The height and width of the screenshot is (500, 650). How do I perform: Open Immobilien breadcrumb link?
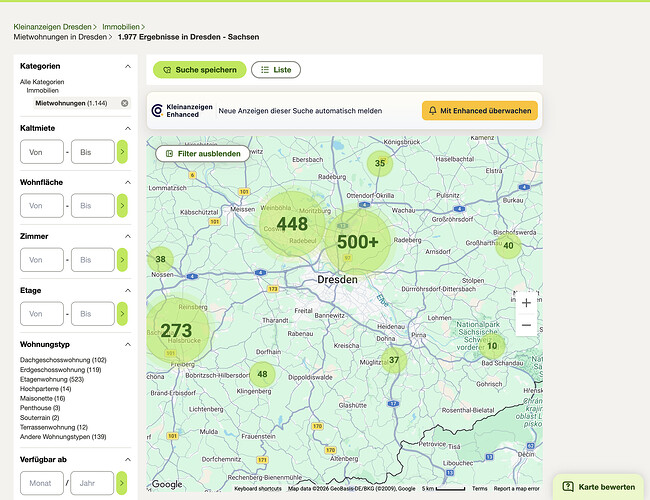pos(121,27)
